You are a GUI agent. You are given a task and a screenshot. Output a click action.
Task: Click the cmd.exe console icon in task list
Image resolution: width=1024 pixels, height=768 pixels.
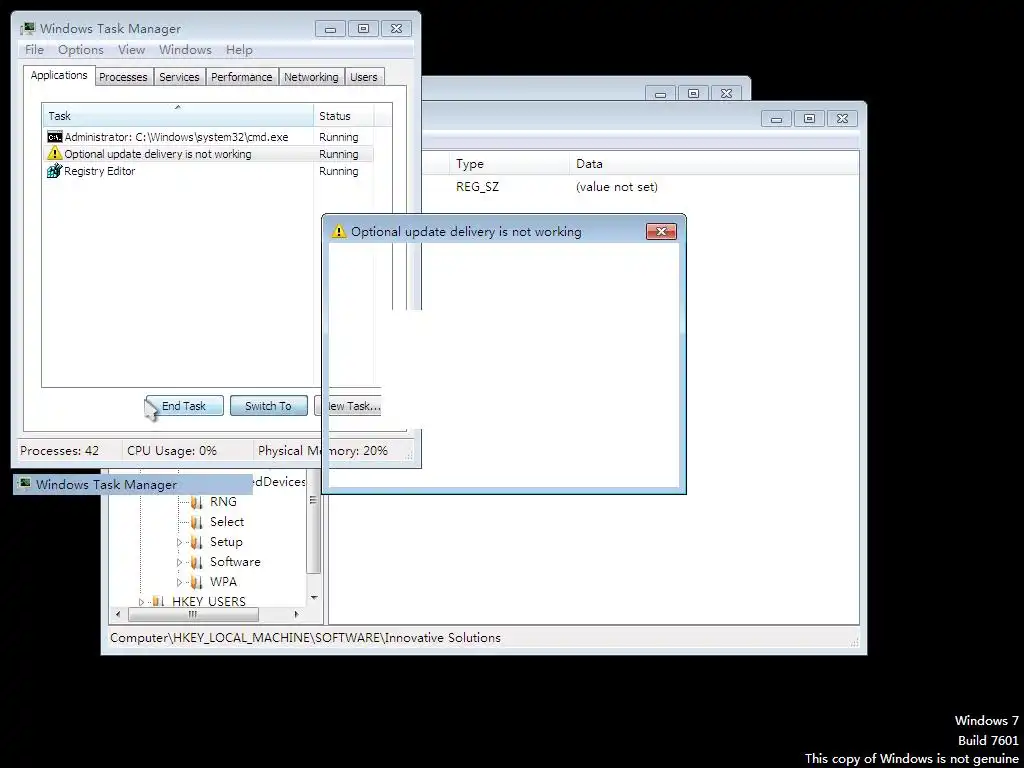(55, 137)
